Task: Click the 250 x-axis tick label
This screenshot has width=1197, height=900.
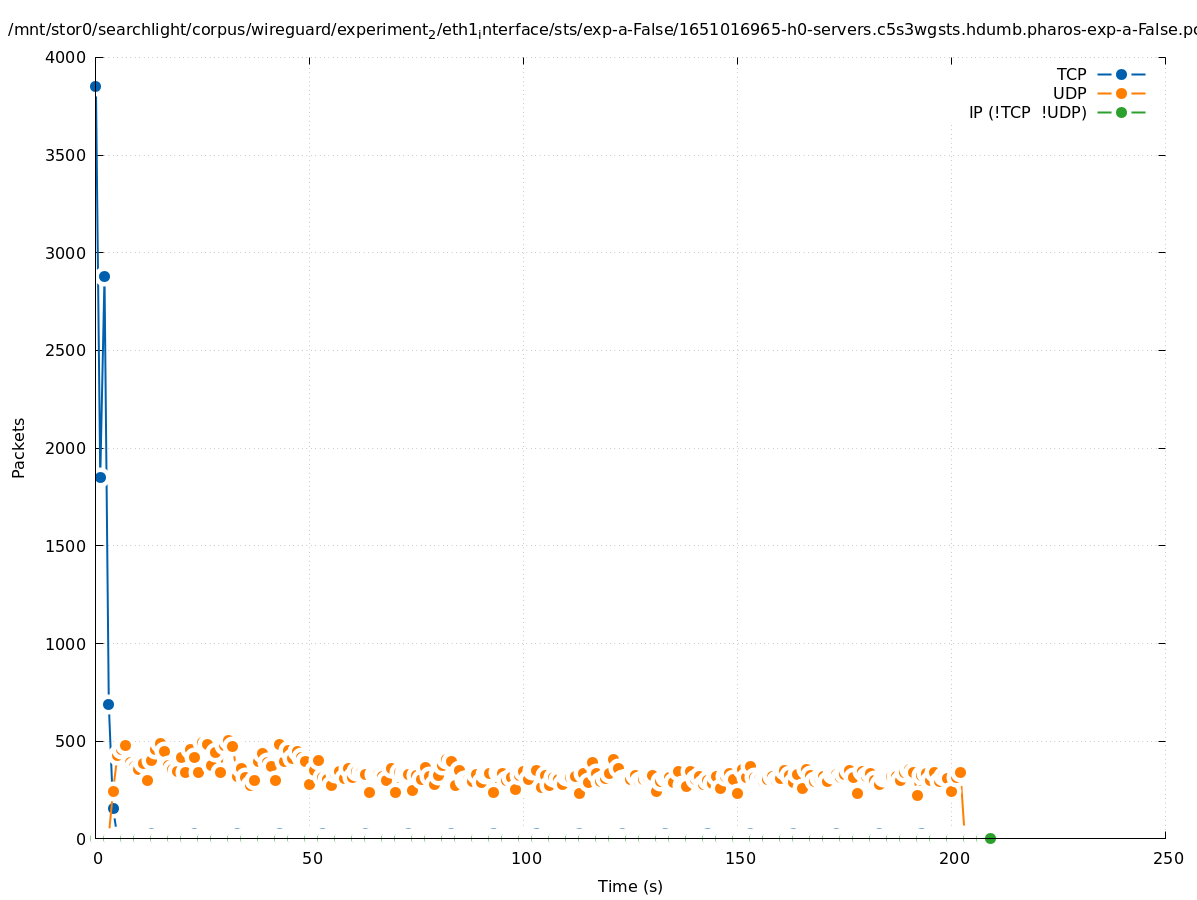Action: click(x=1167, y=858)
